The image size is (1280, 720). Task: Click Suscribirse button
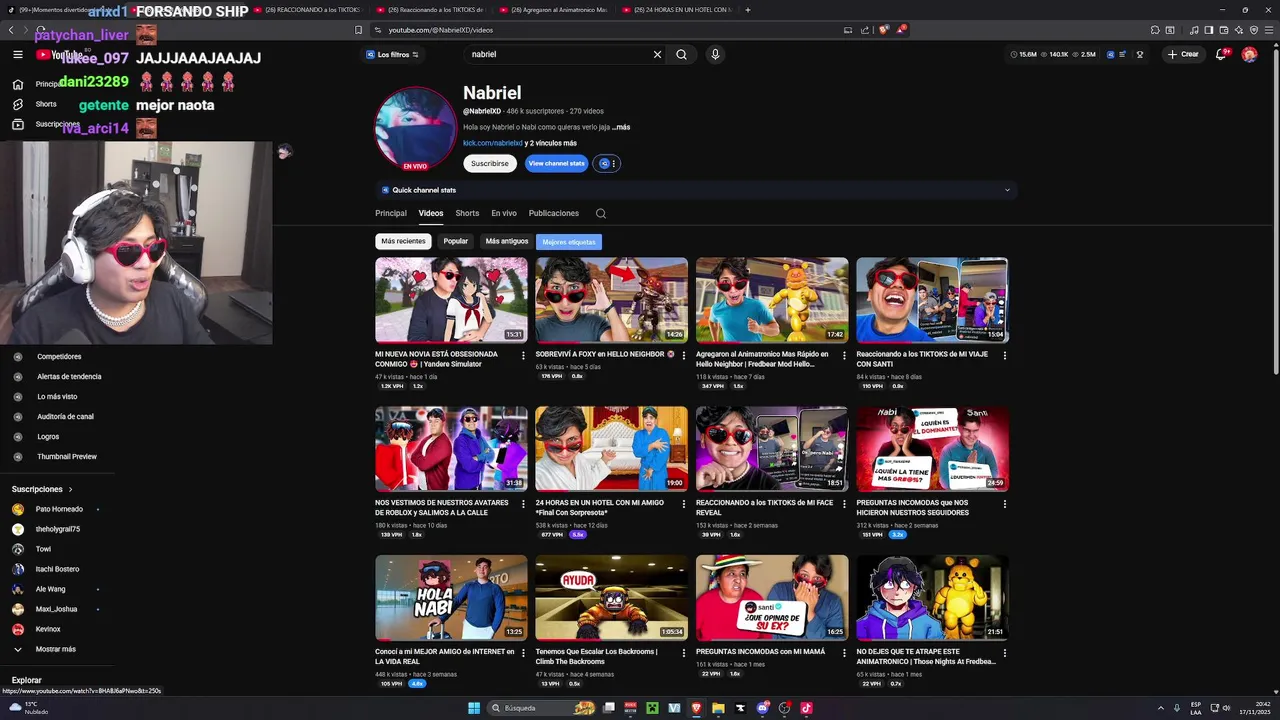click(x=490, y=163)
